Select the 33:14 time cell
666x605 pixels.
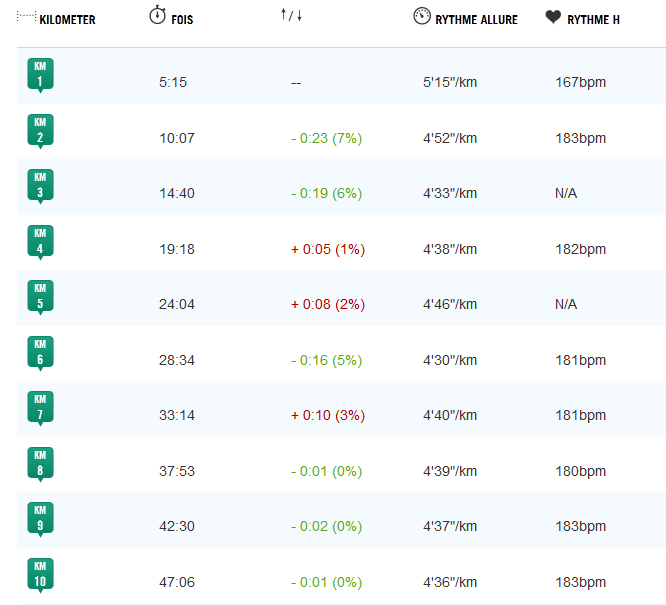click(x=177, y=415)
